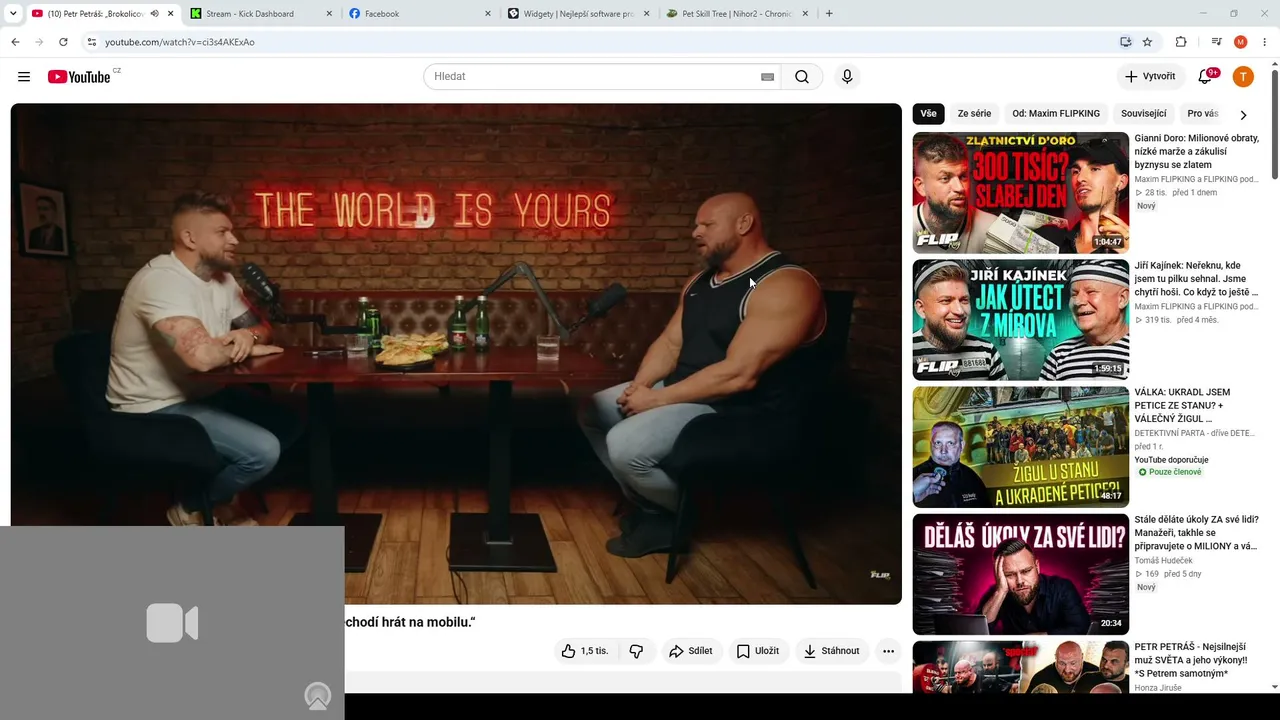Select 'Od: Maxim FLIPKING' filter chip
1280x720 pixels.
[x=1056, y=114]
